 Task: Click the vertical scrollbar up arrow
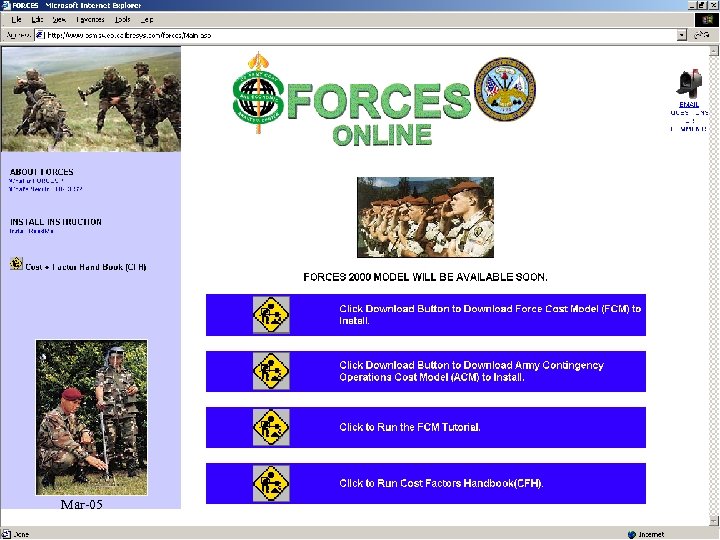tap(714, 51)
